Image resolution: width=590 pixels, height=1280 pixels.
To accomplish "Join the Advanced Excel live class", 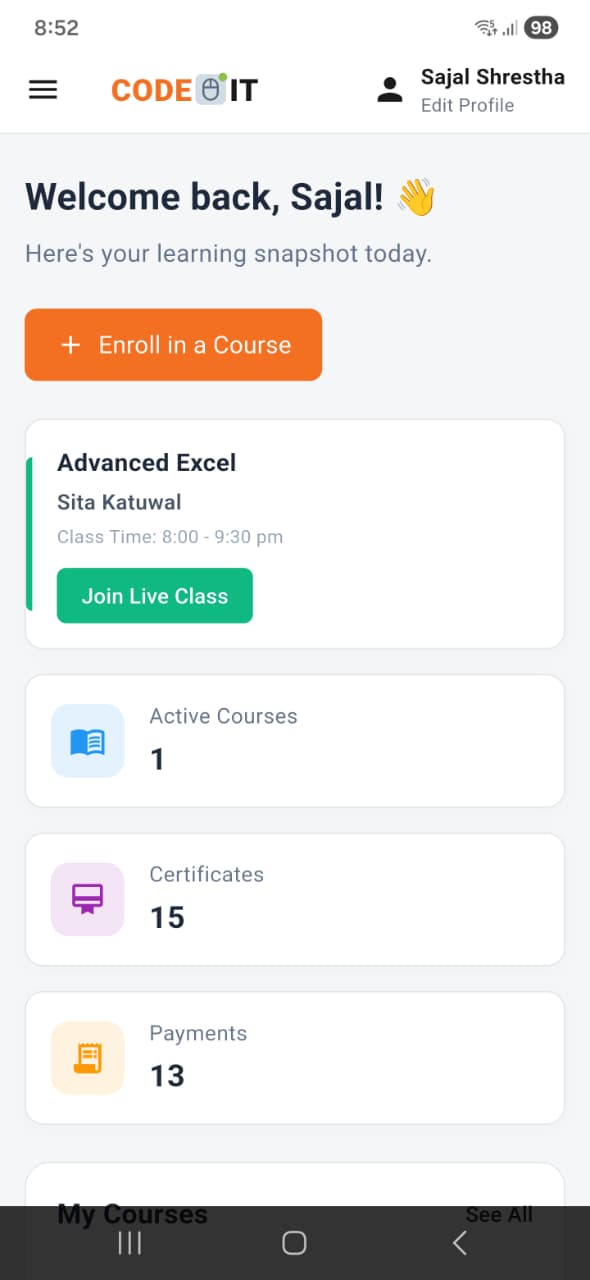I will 154,595.
